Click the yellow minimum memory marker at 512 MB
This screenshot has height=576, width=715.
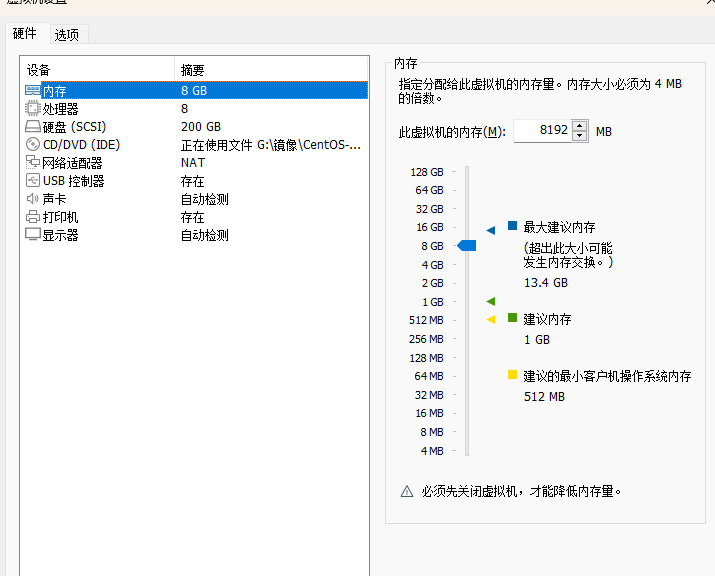[x=490, y=320]
